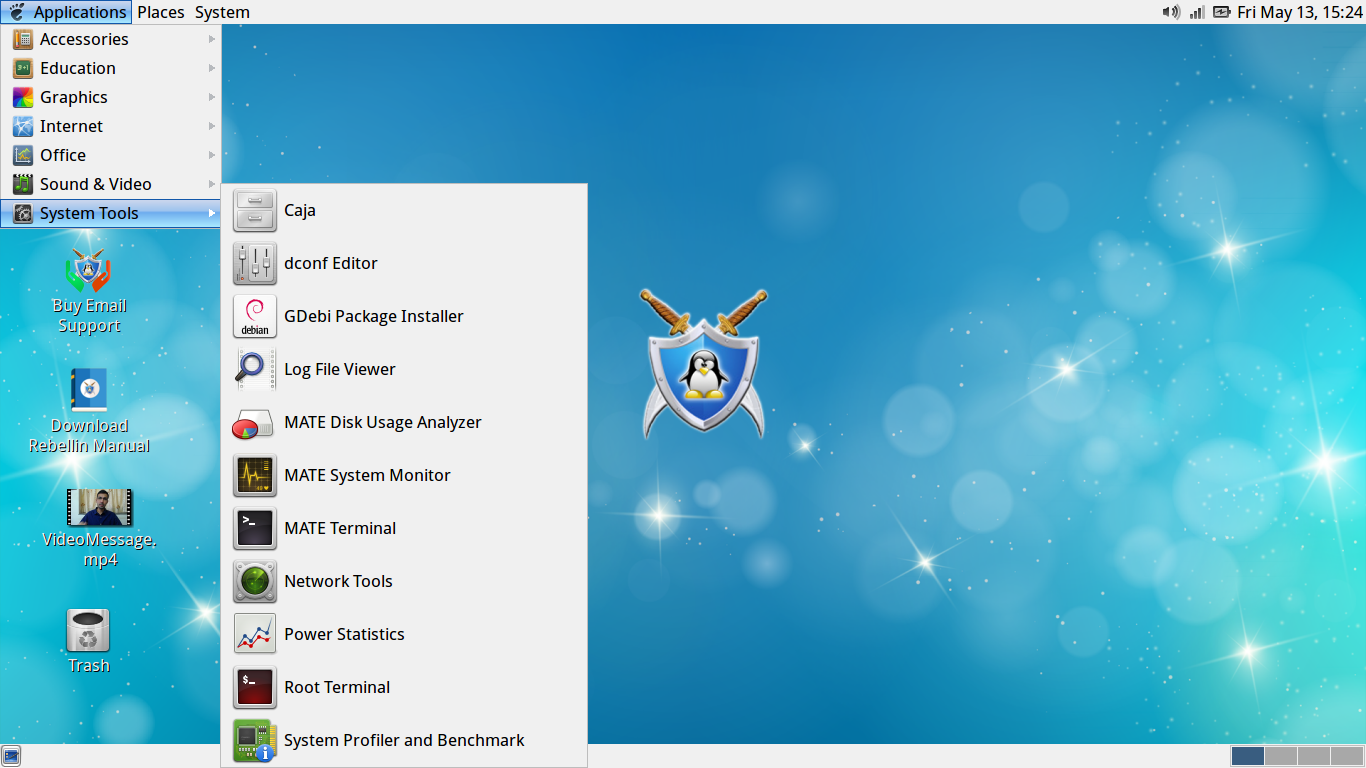The height and width of the screenshot is (768, 1366).
Task: Select Sound & Video menu entry
Action: [110, 185]
